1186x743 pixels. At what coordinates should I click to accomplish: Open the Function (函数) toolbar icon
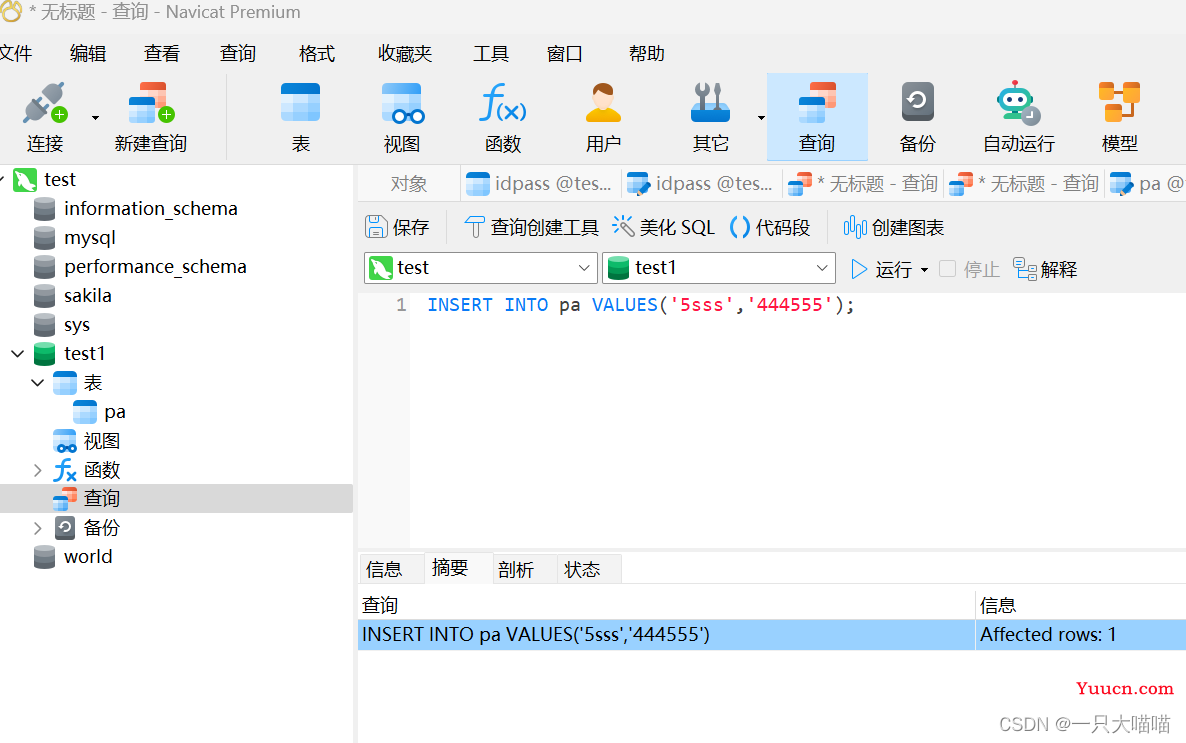point(503,103)
